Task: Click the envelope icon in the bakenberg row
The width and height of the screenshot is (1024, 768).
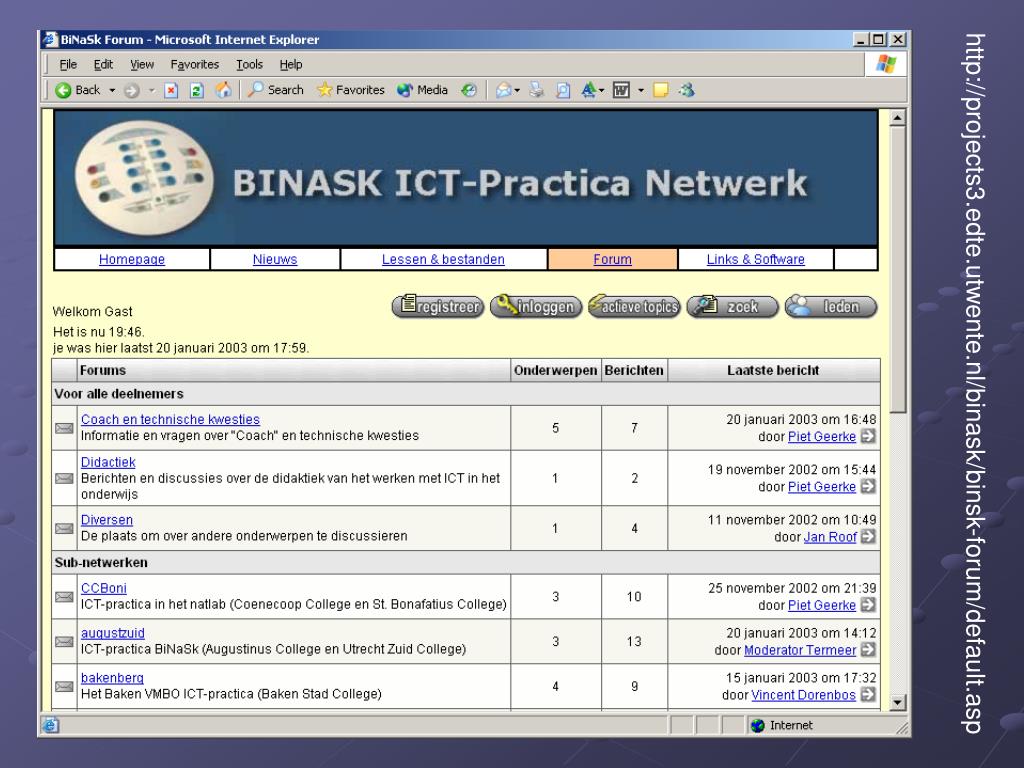Action: point(64,686)
